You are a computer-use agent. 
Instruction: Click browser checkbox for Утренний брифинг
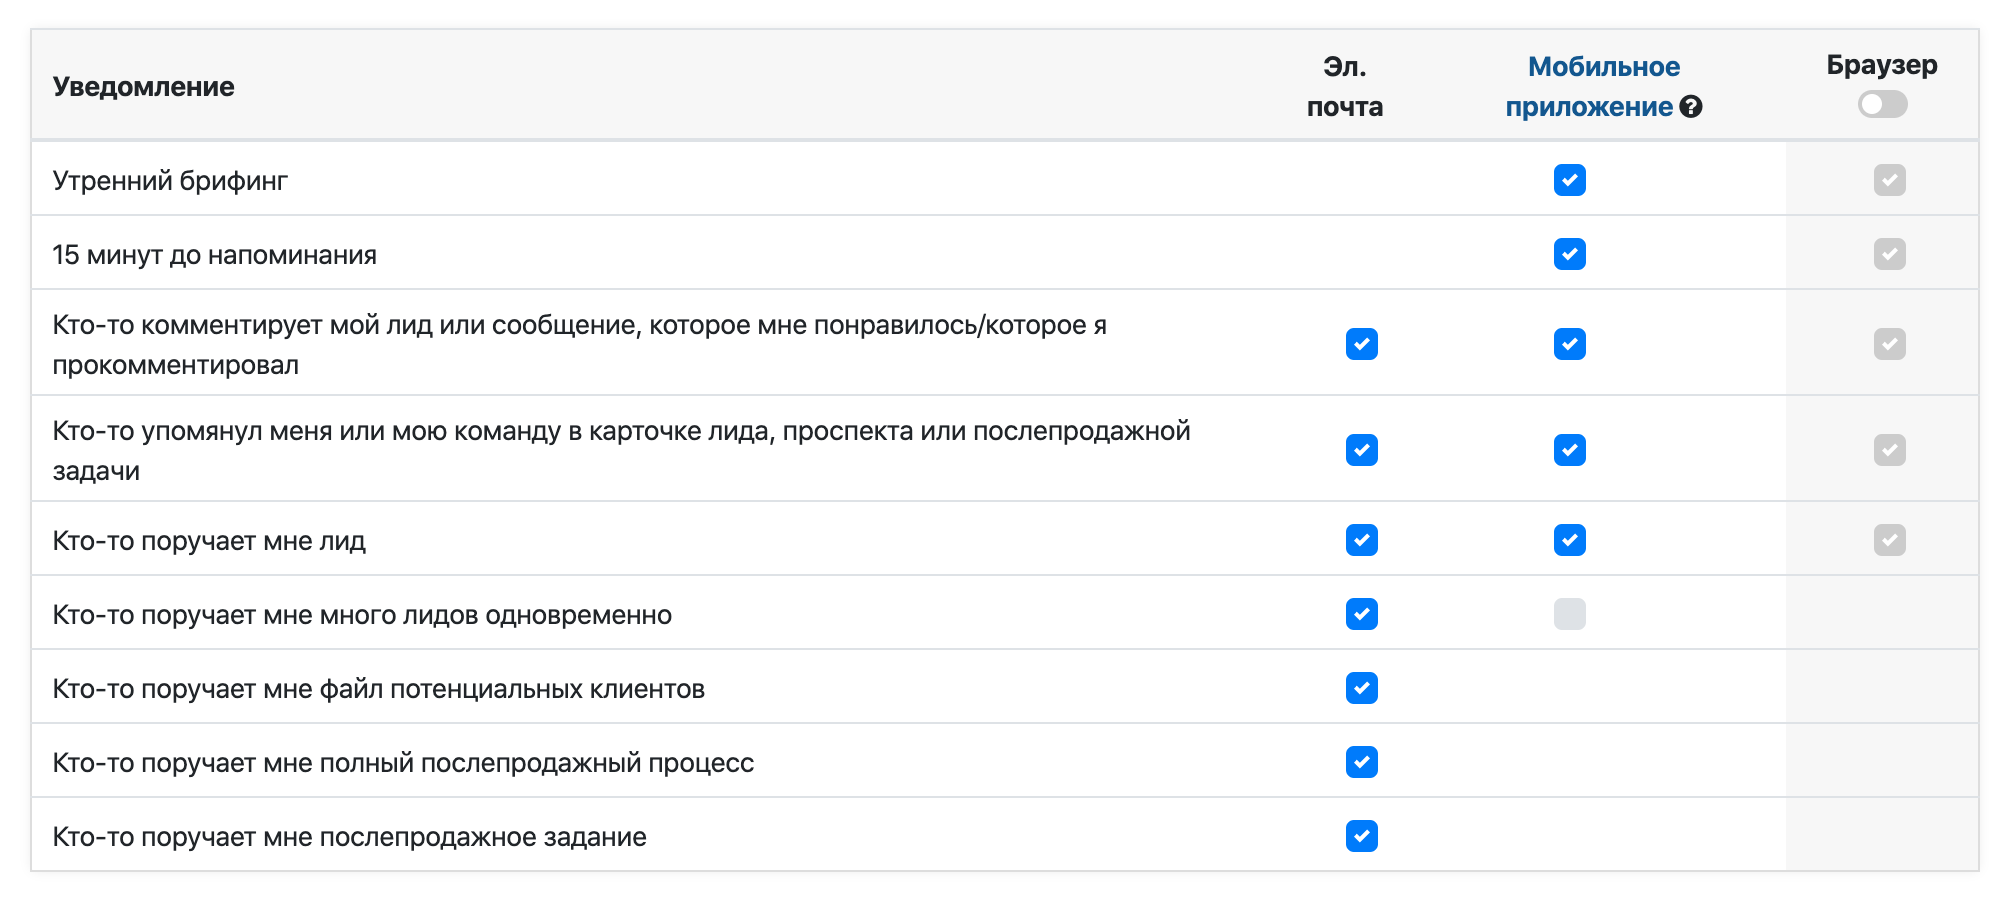(x=1889, y=181)
